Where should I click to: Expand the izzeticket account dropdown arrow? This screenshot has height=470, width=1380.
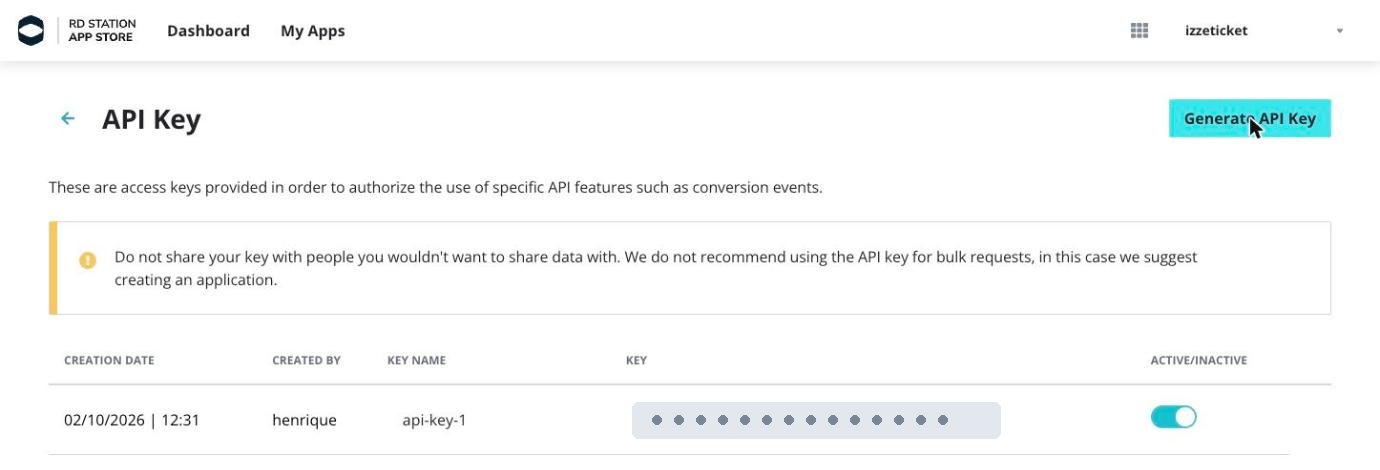tap(1340, 31)
